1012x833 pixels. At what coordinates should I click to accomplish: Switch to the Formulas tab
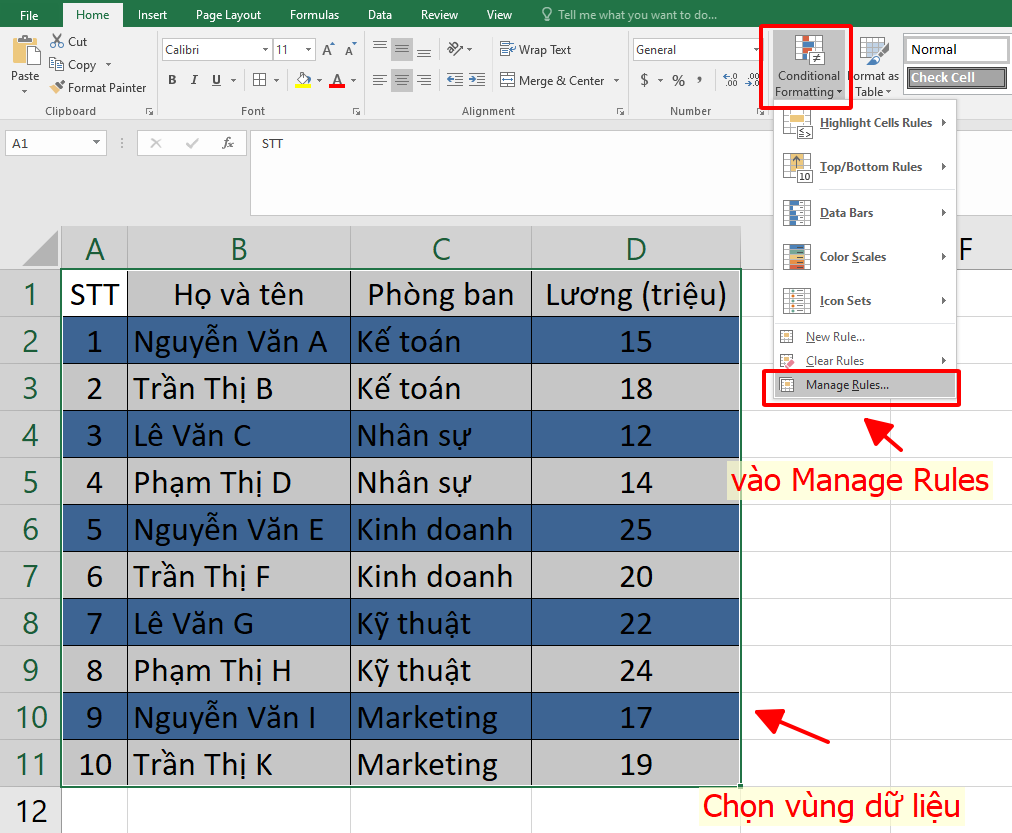pos(314,15)
